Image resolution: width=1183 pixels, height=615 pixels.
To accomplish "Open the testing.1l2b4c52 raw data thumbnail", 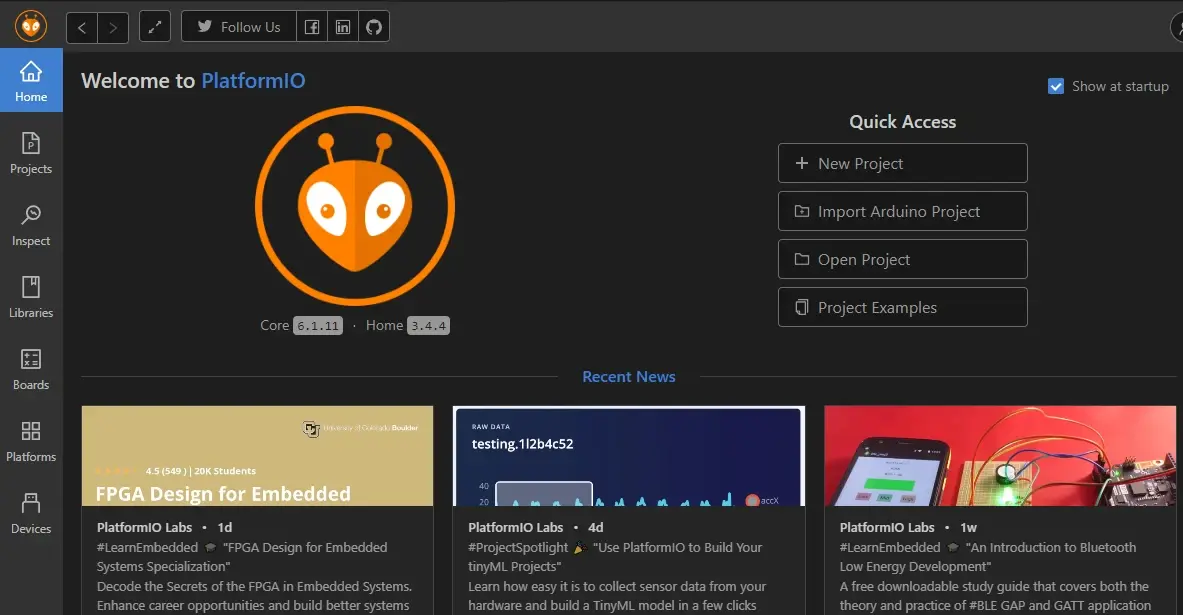I will 628,456.
